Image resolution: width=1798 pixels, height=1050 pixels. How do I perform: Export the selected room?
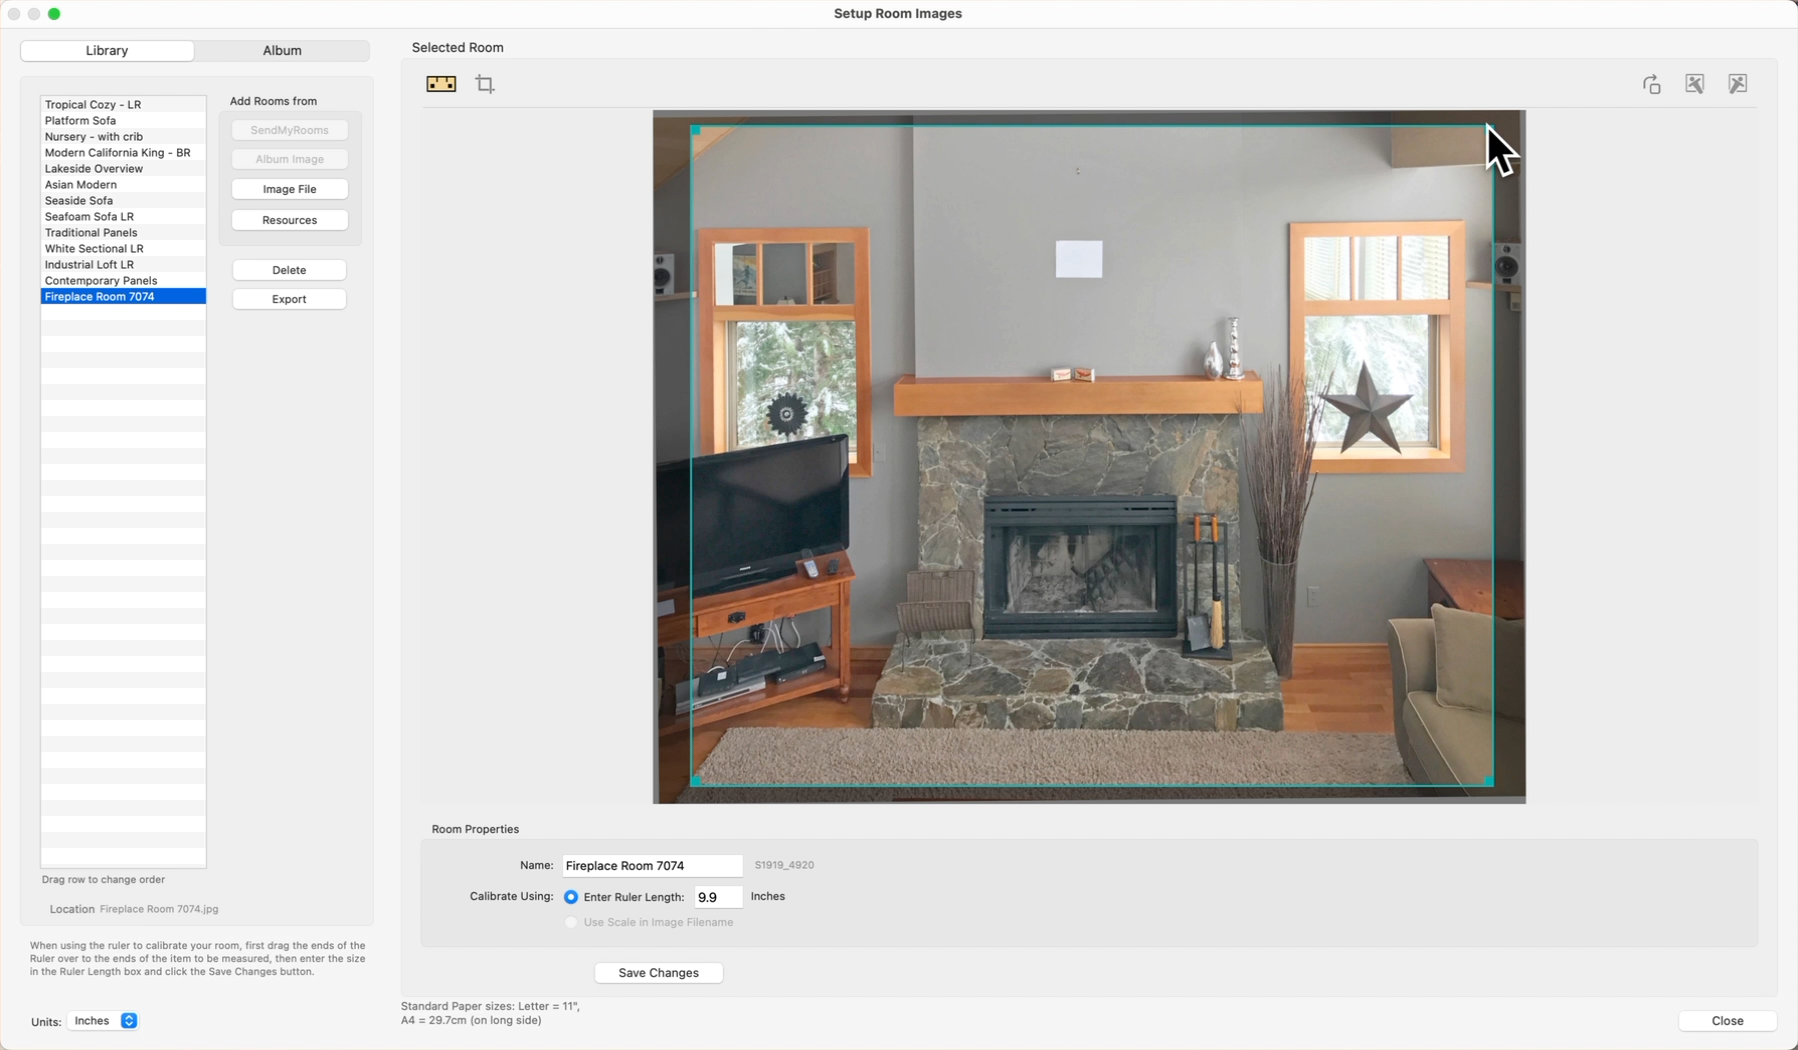289,299
